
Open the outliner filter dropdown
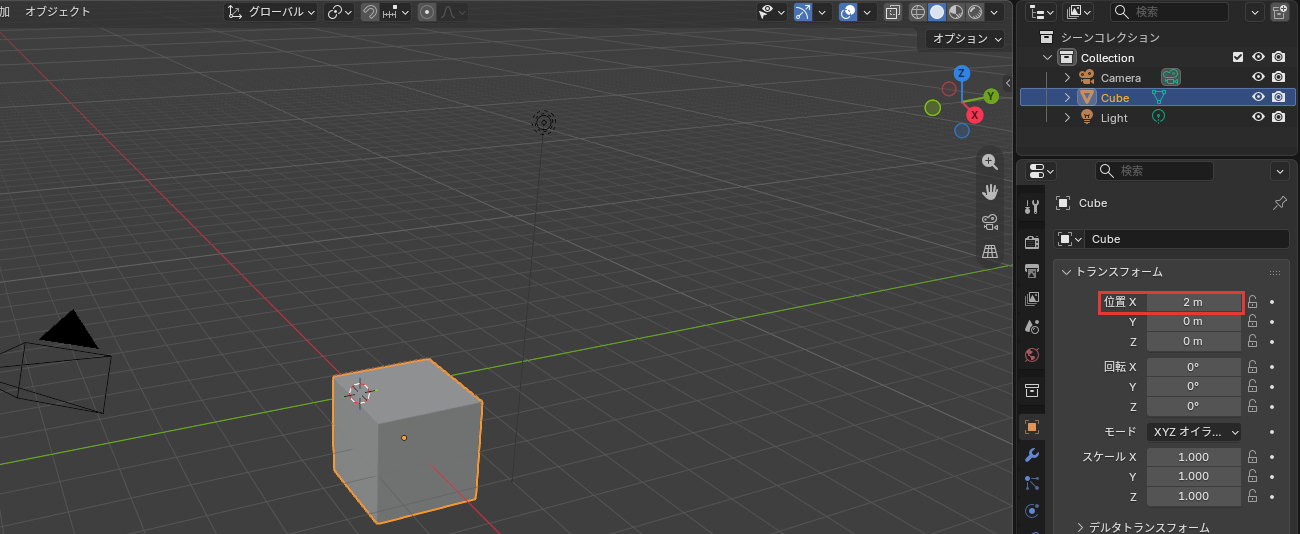[x=1255, y=12]
